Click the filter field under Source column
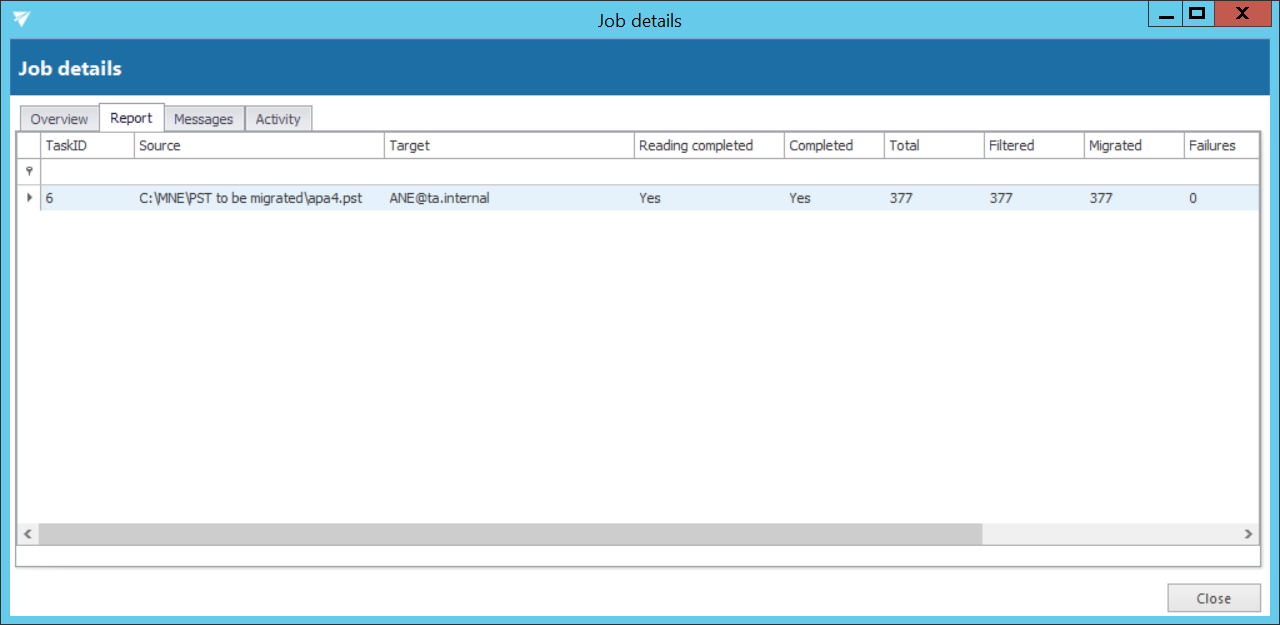The image size is (1280, 625). (x=259, y=171)
